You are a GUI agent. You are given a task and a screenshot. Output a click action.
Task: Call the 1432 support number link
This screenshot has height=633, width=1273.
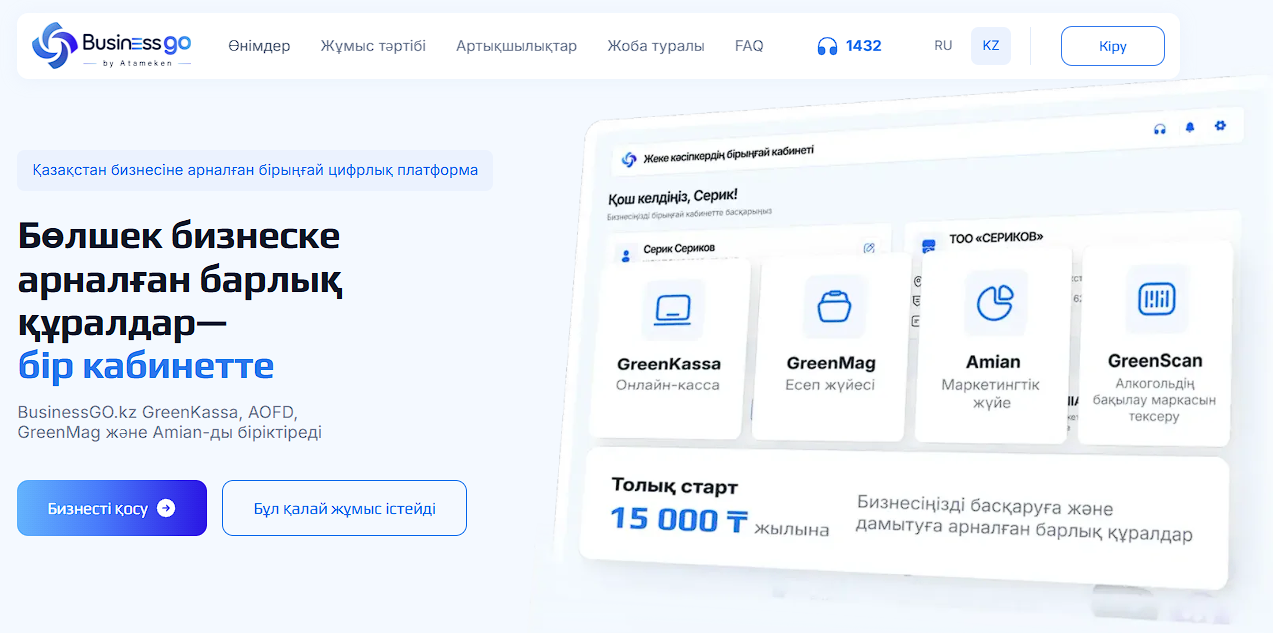click(849, 46)
